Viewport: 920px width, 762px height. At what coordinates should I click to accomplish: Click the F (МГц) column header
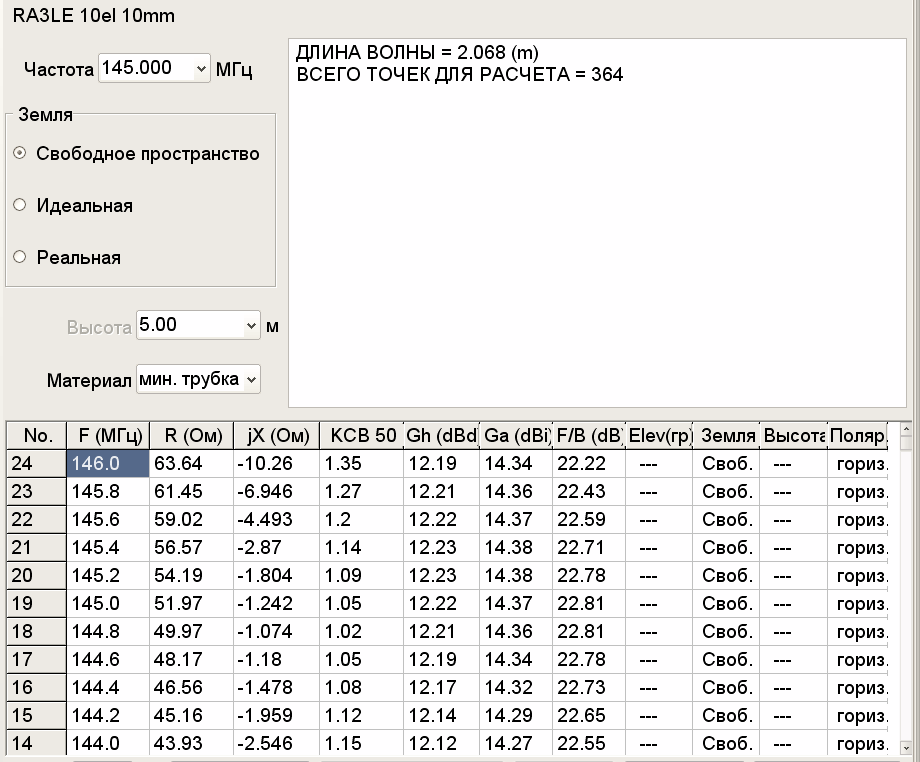point(107,436)
